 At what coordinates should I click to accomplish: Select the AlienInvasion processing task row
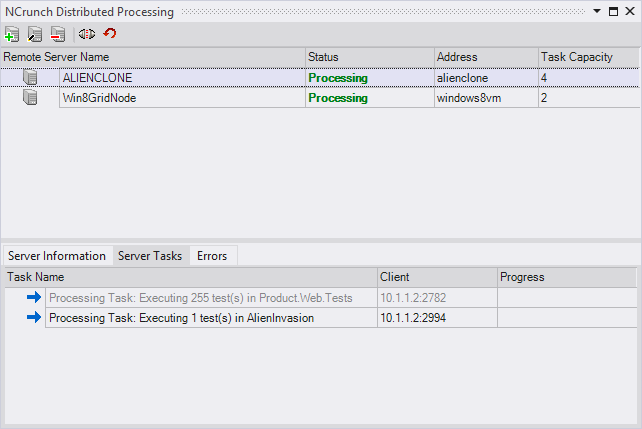[181, 317]
